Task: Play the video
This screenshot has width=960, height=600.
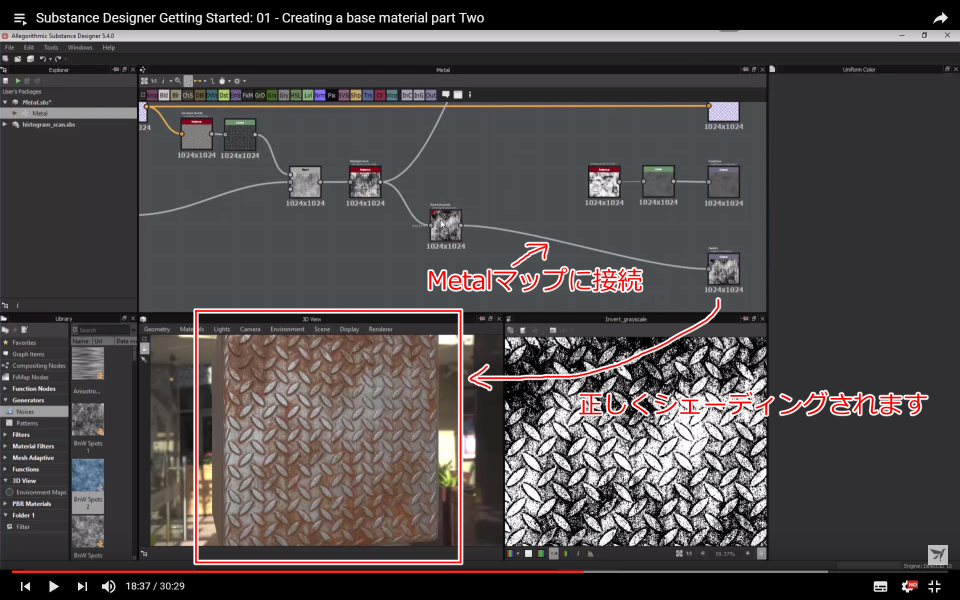Action: click(53, 587)
